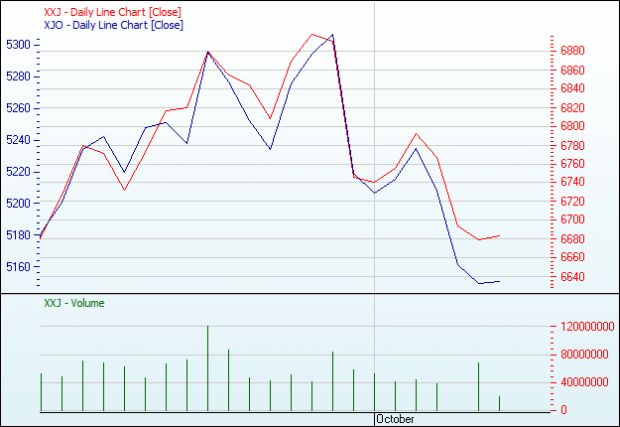Click the tallest green volume bar
Image resolution: width=620 pixels, height=427 pixels.
pyautogui.click(x=208, y=368)
